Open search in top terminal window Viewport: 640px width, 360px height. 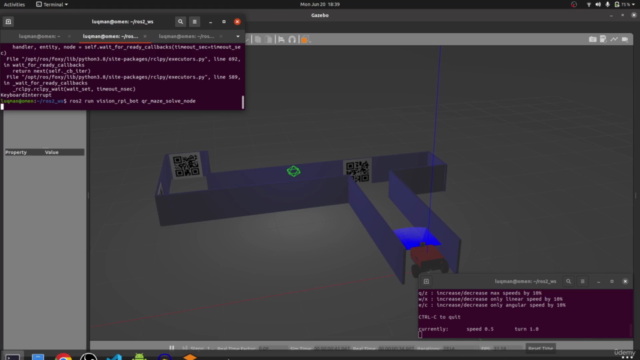coord(180,22)
